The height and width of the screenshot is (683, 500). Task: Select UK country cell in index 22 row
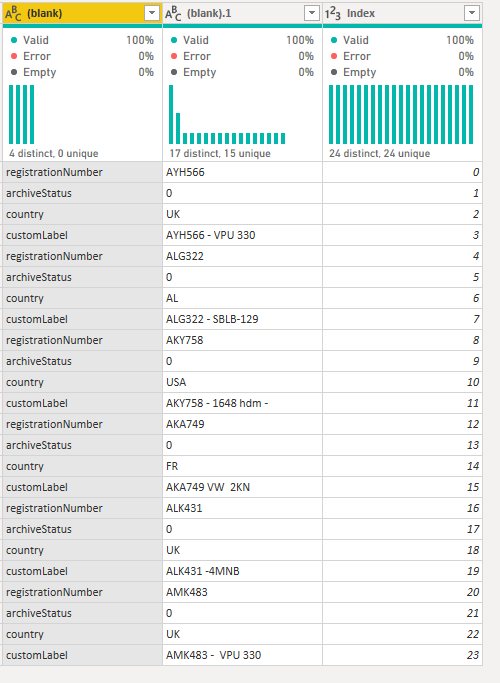click(242, 634)
